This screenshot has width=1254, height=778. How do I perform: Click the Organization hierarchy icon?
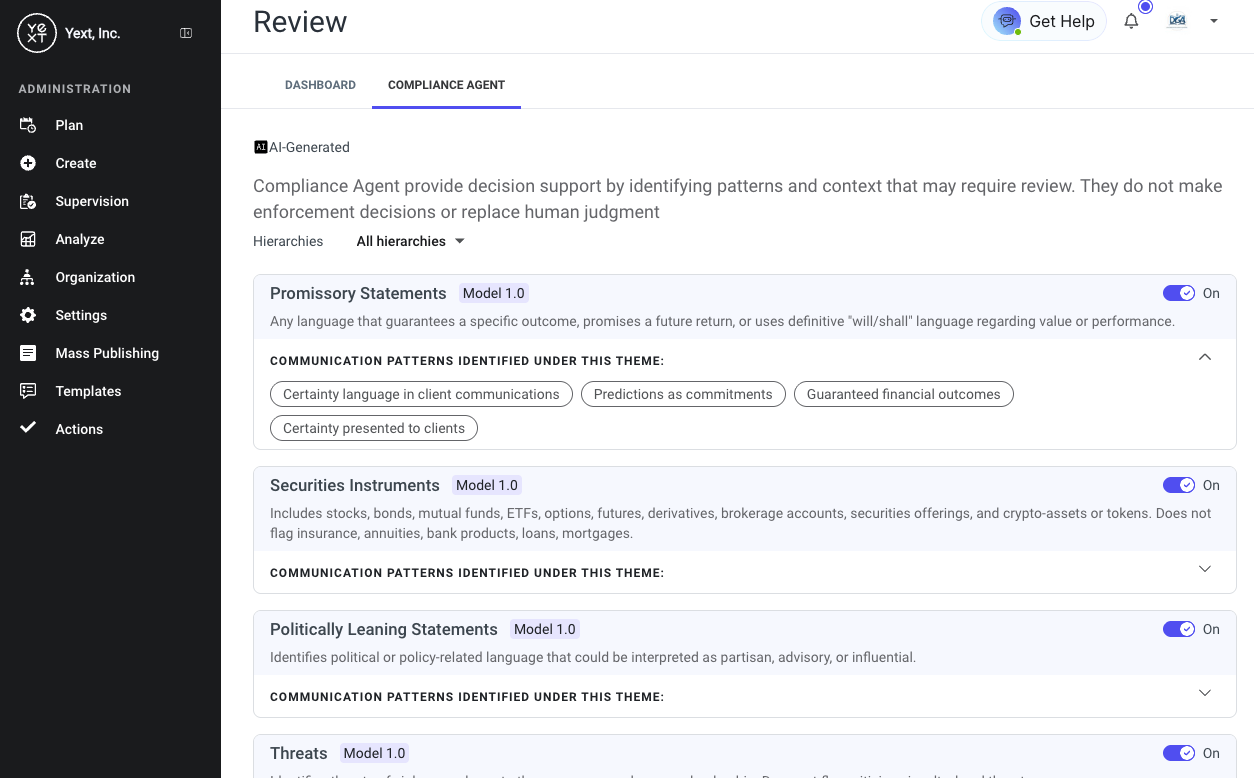click(x=28, y=277)
